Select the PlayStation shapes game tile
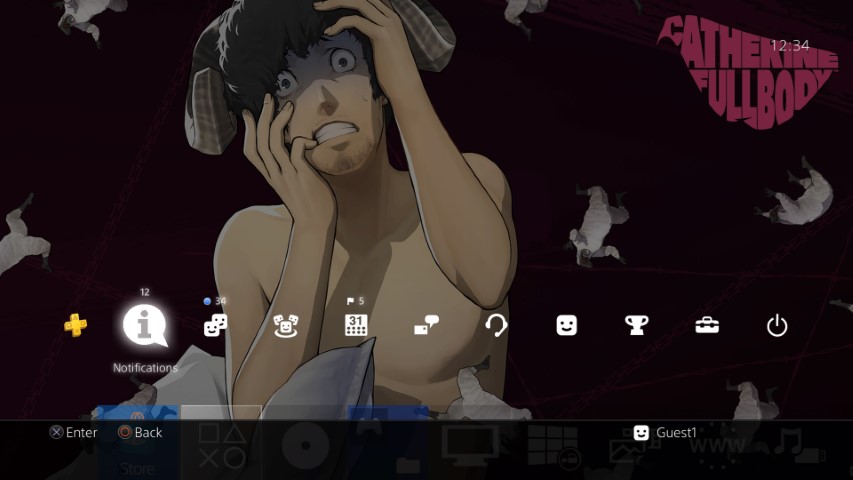 coord(221,445)
